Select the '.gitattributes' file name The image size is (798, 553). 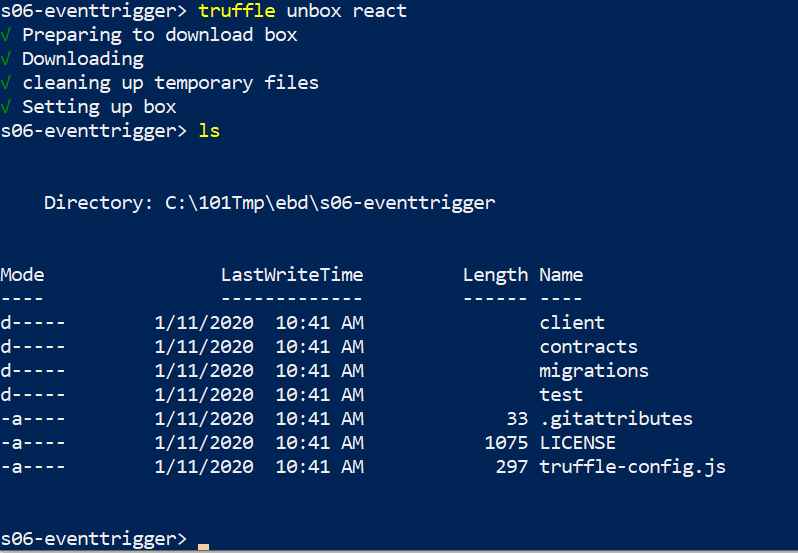616,419
